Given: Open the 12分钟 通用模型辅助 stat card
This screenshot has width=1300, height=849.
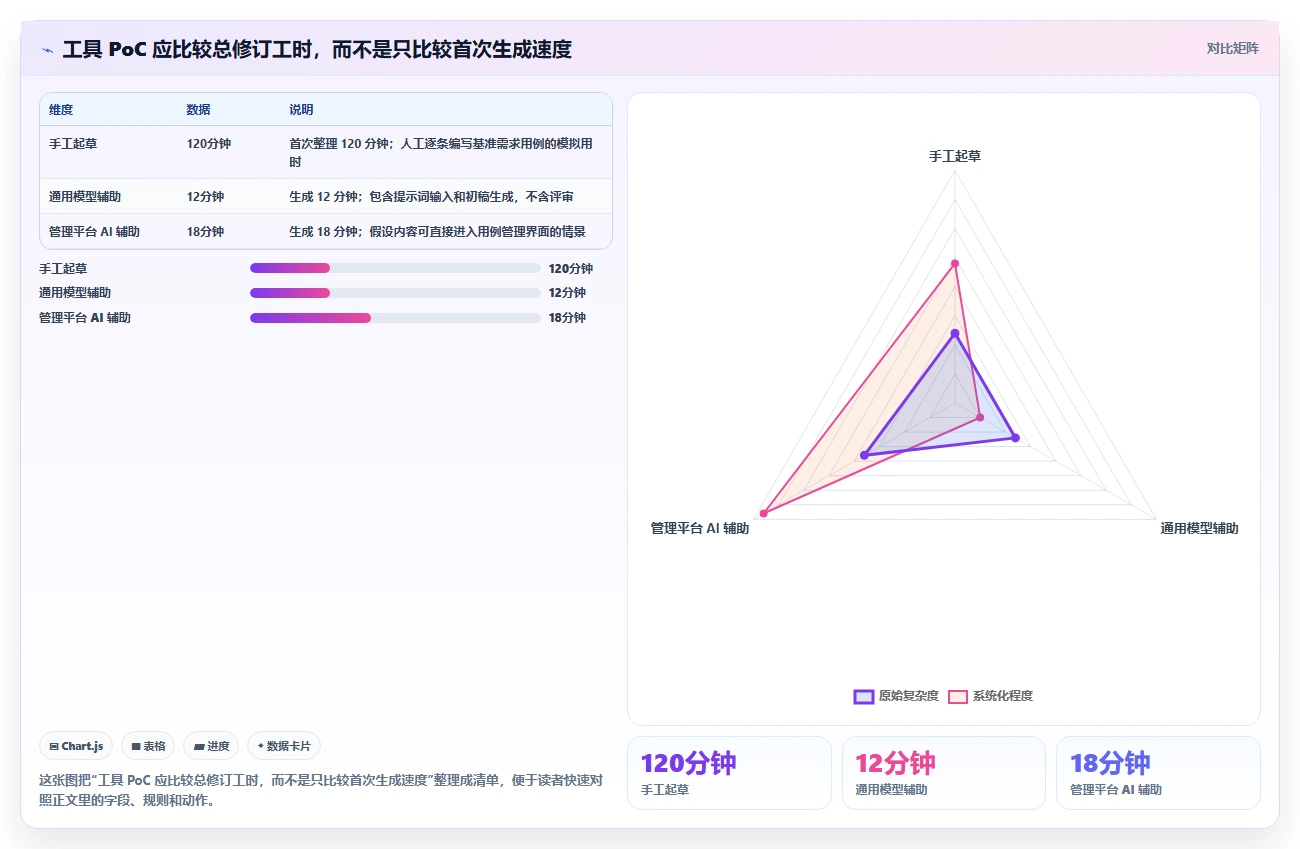Looking at the screenshot, I should coord(944,773).
